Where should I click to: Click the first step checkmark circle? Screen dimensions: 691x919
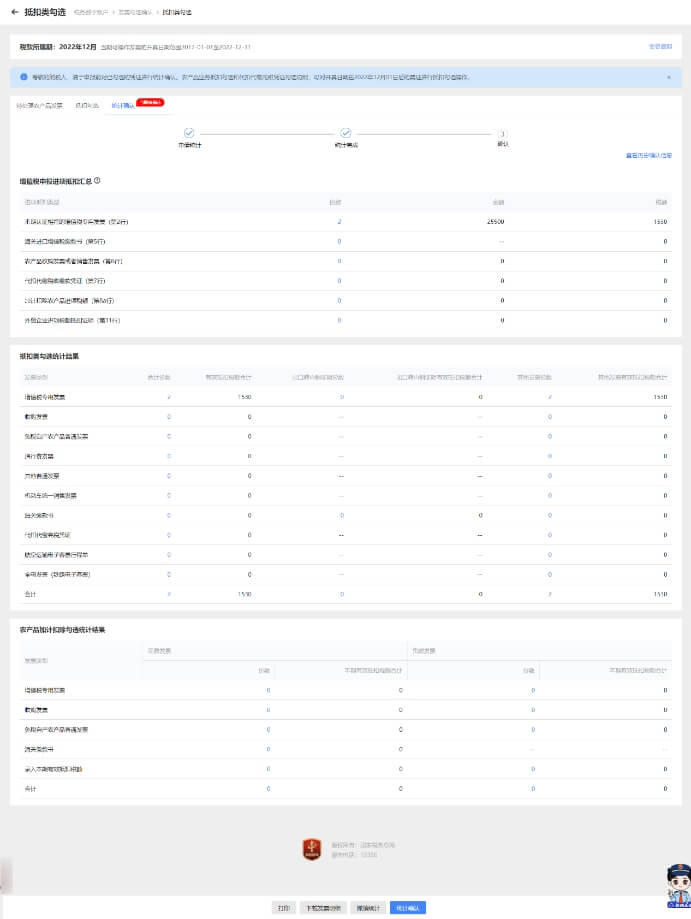pyautogui.click(x=189, y=133)
